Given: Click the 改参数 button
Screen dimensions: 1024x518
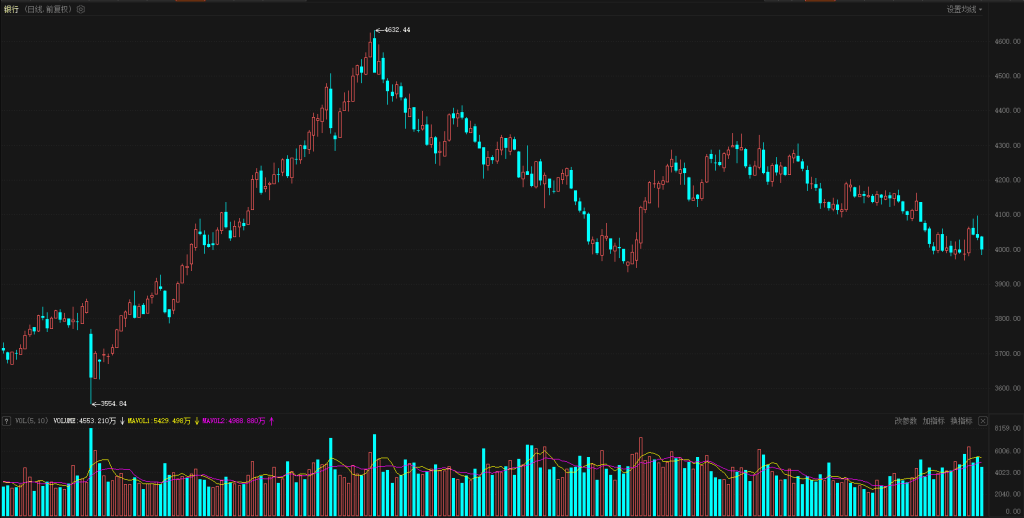Looking at the screenshot, I should 905,421.
